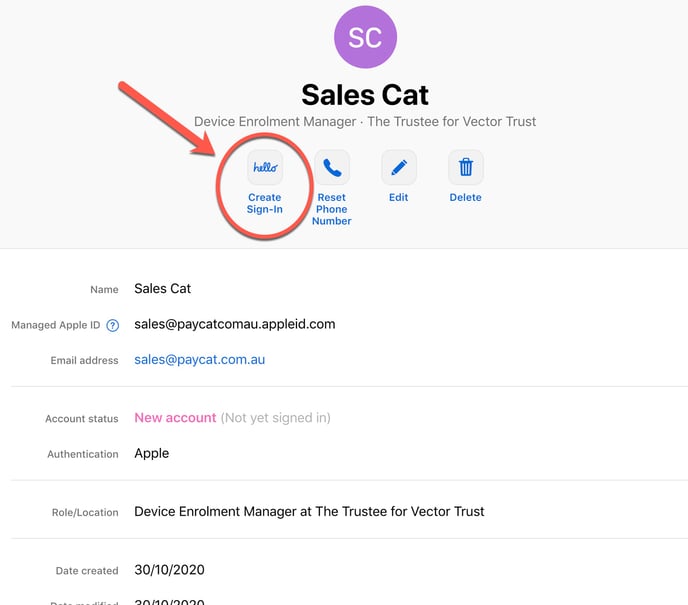This screenshot has height=605, width=688.
Task: Select the "Reset Phone Number" text label
Action: [x=332, y=209]
